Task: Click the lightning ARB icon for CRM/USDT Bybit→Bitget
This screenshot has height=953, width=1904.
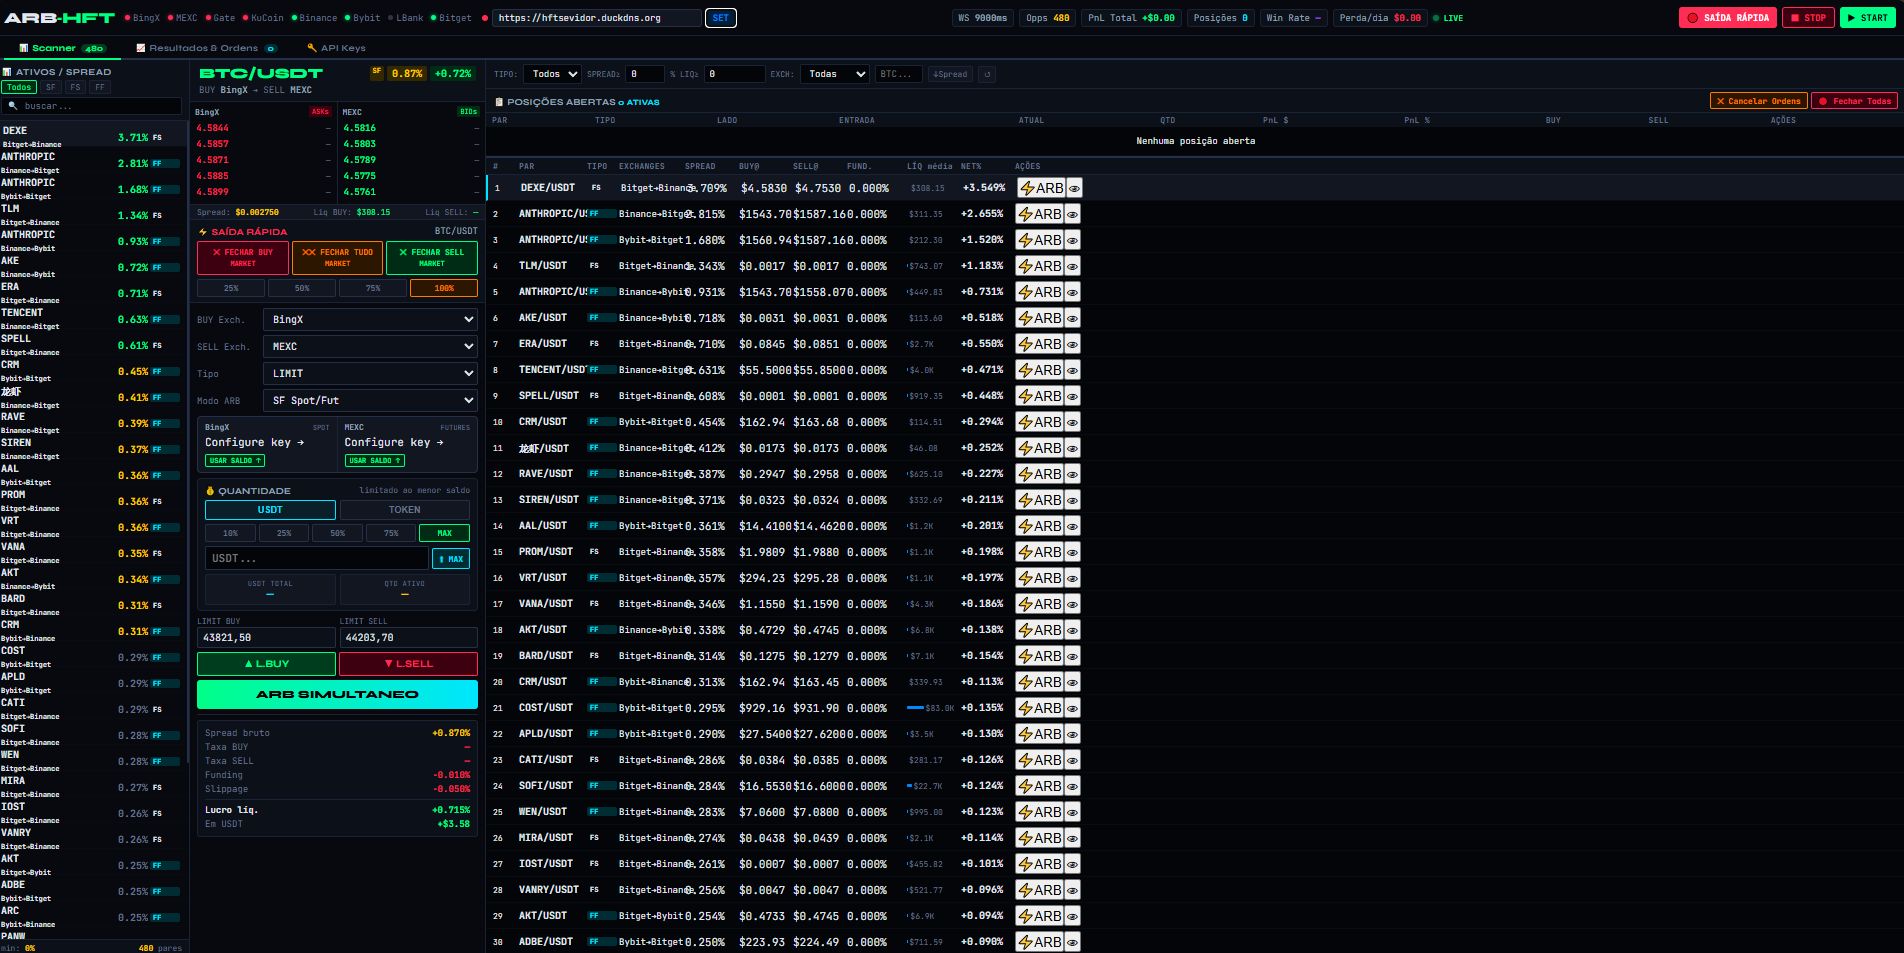Action: click(1039, 422)
